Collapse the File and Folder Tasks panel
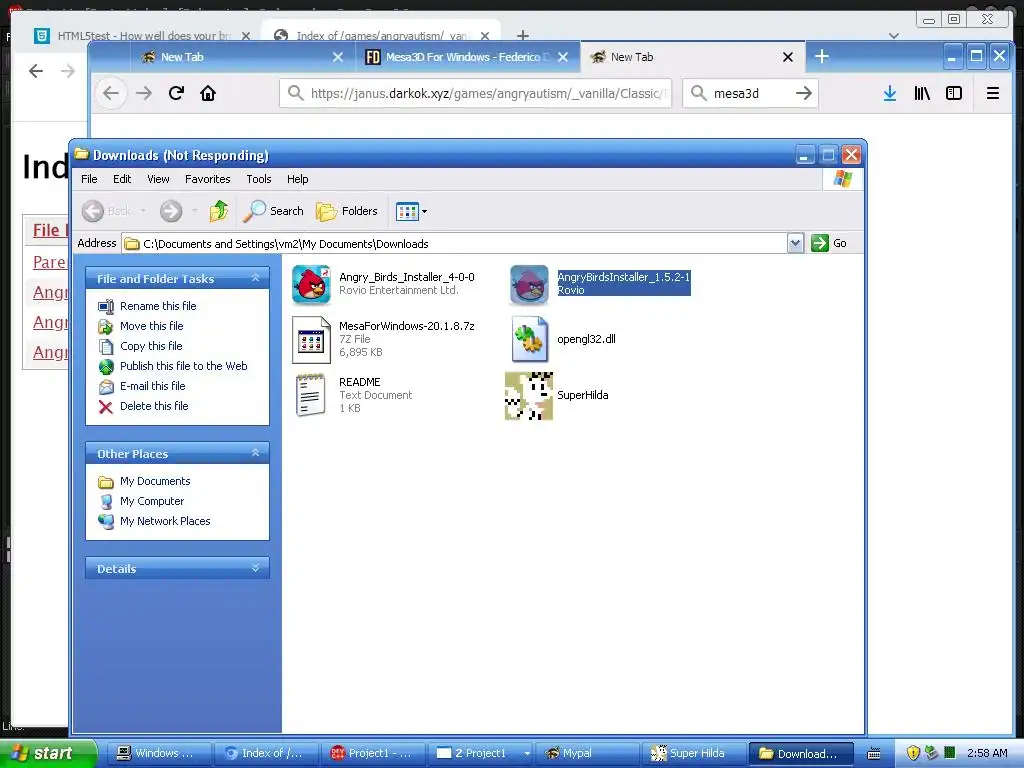 coord(255,278)
